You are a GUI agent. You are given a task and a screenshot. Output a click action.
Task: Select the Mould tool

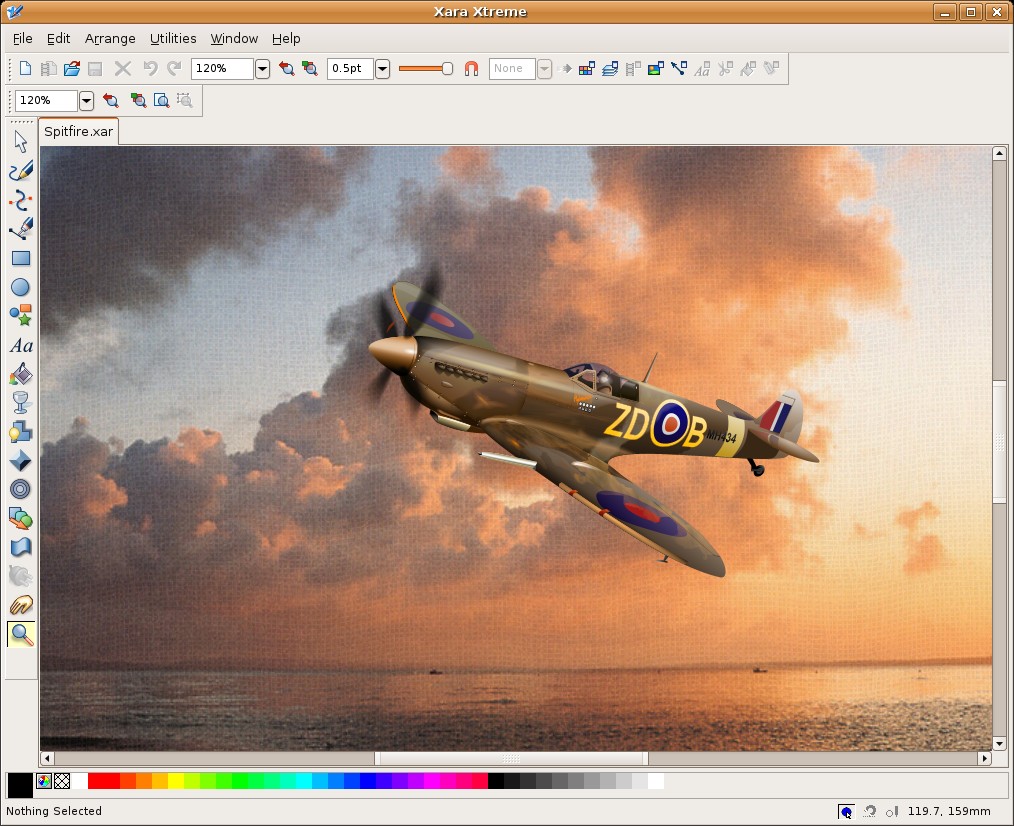pos(21,547)
